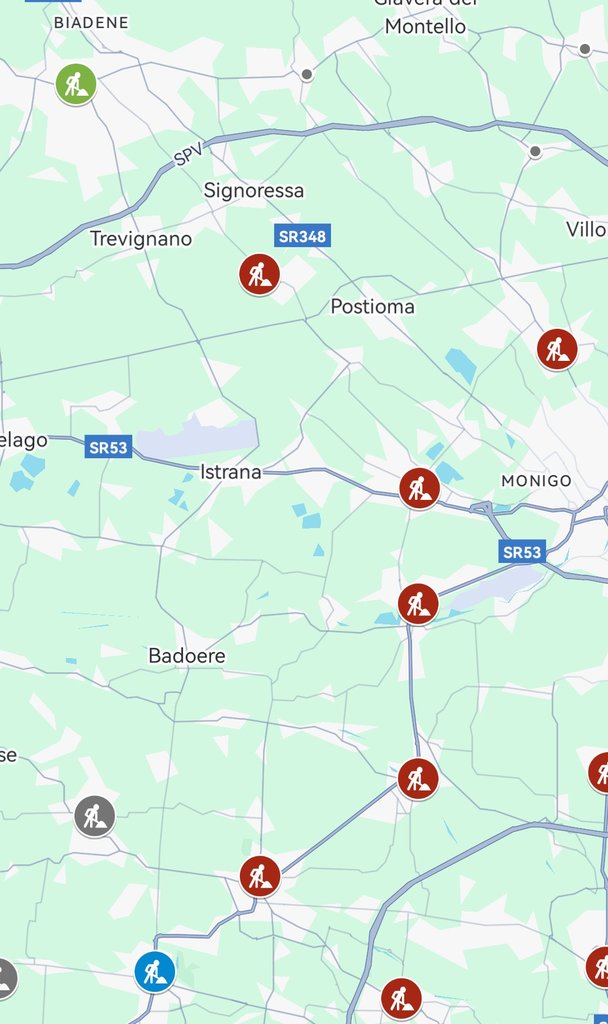This screenshot has height=1024, width=608.
Task: Open the blue roadworks marker
Action: [x=155, y=972]
